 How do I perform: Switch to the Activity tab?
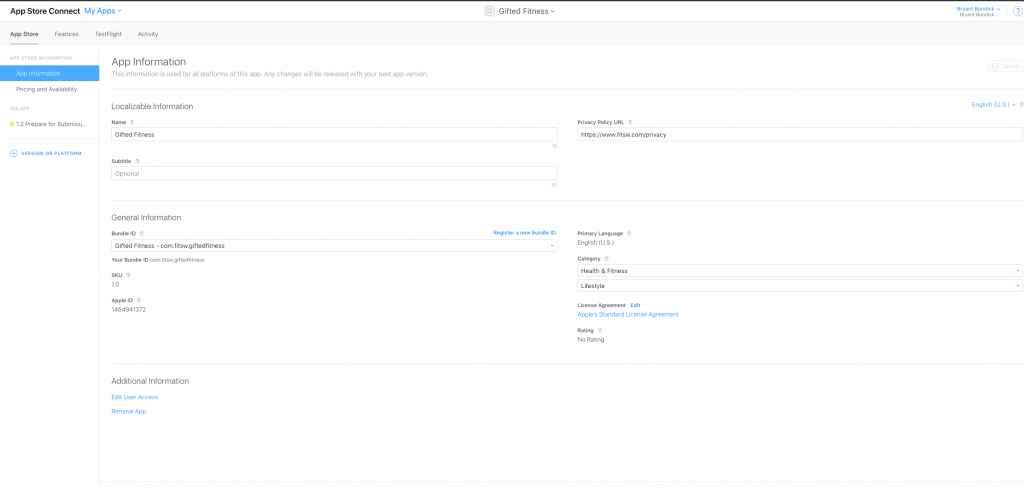(x=148, y=34)
